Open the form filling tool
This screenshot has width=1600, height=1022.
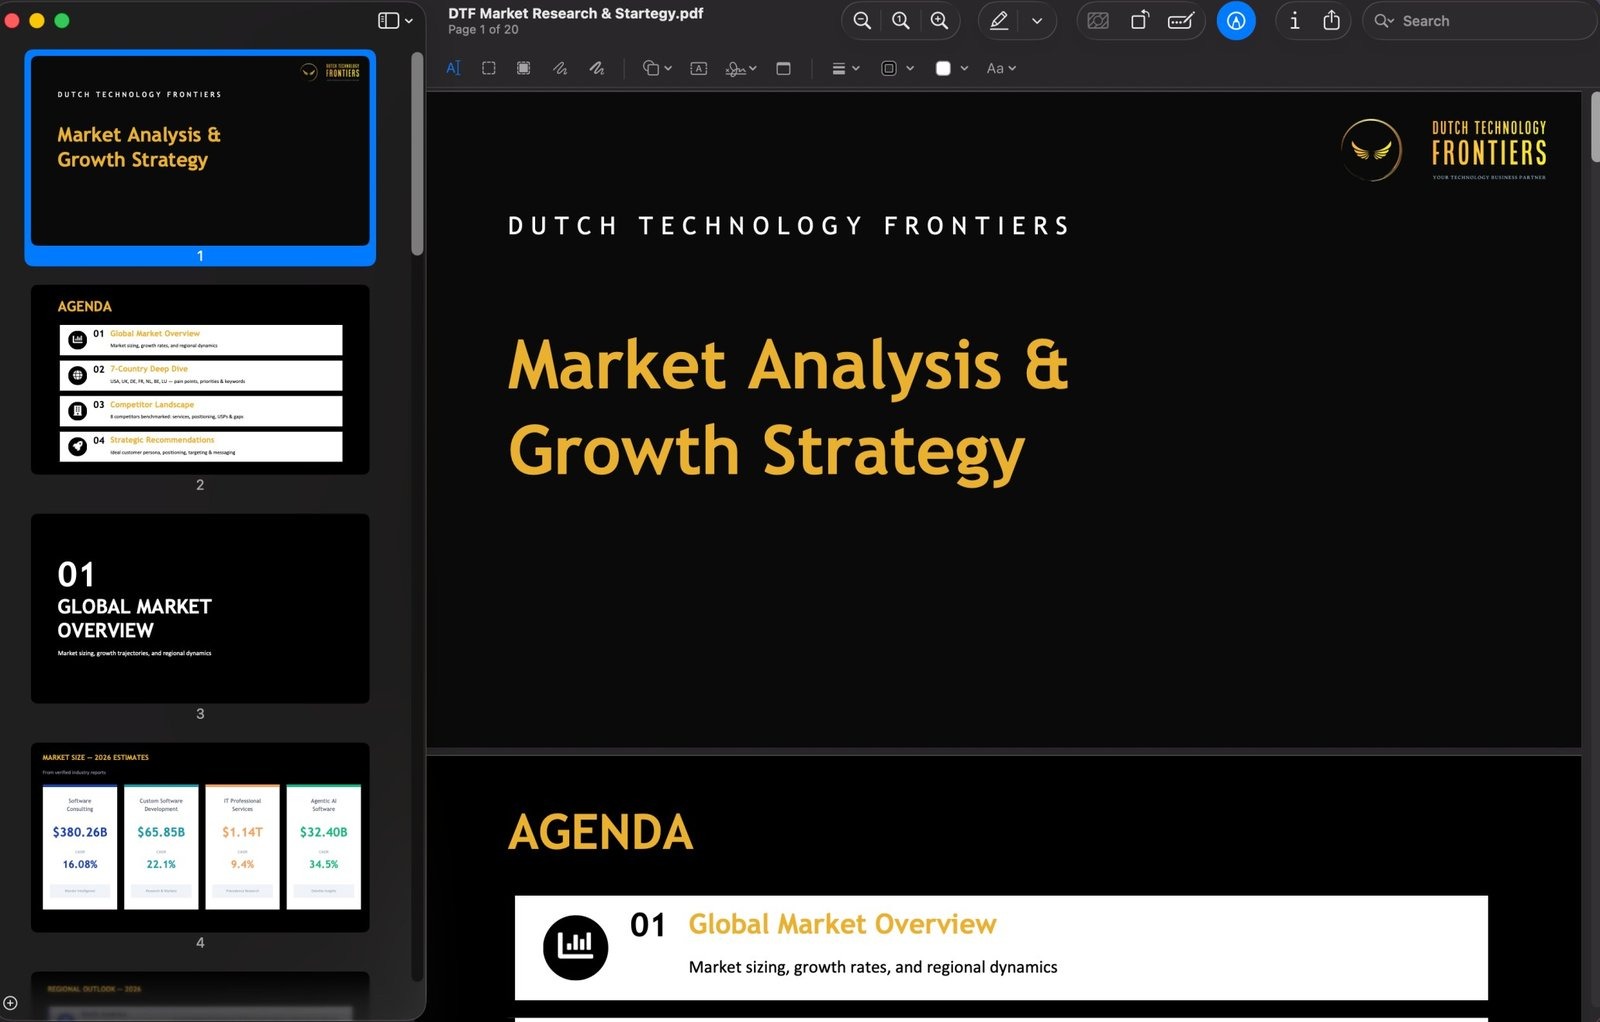pyautogui.click(x=1181, y=21)
